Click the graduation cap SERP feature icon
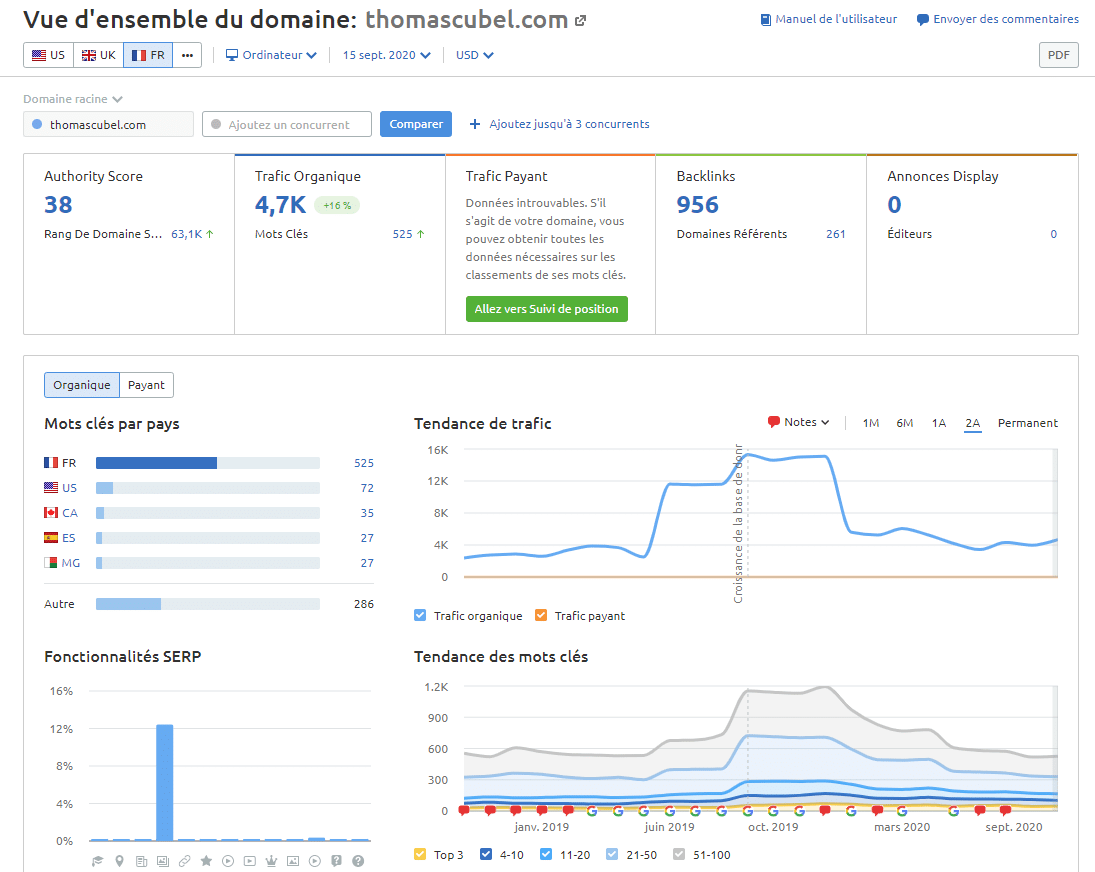 click(x=98, y=861)
